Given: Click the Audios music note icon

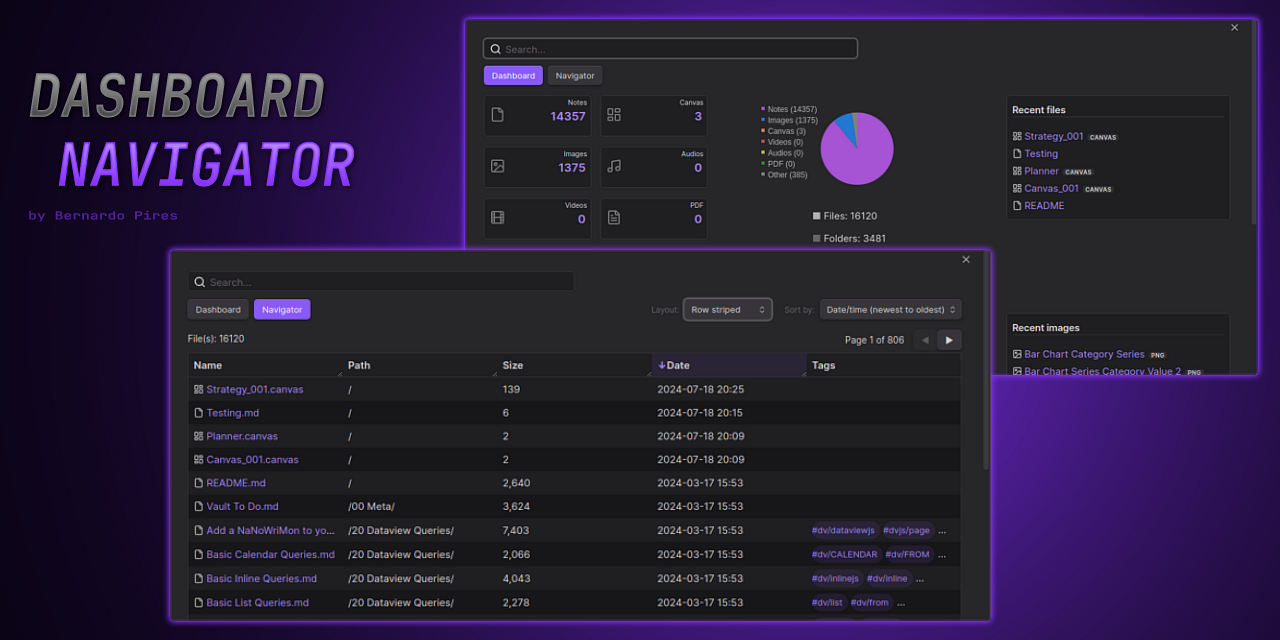Looking at the screenshot, I should (x=613, y=167).
